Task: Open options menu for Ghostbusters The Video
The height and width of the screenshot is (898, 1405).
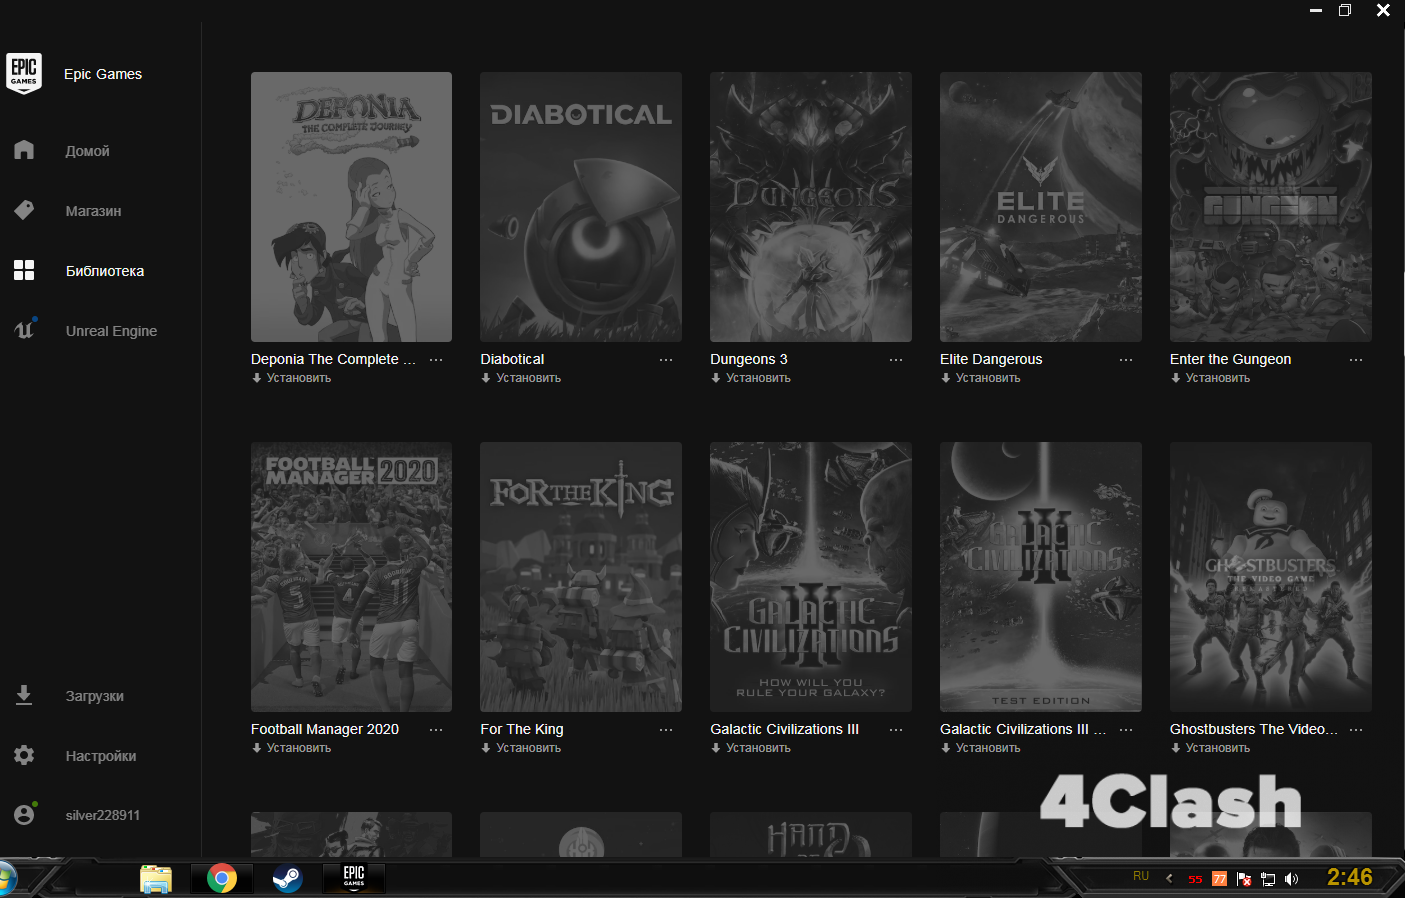Action: coord(1356,730)
